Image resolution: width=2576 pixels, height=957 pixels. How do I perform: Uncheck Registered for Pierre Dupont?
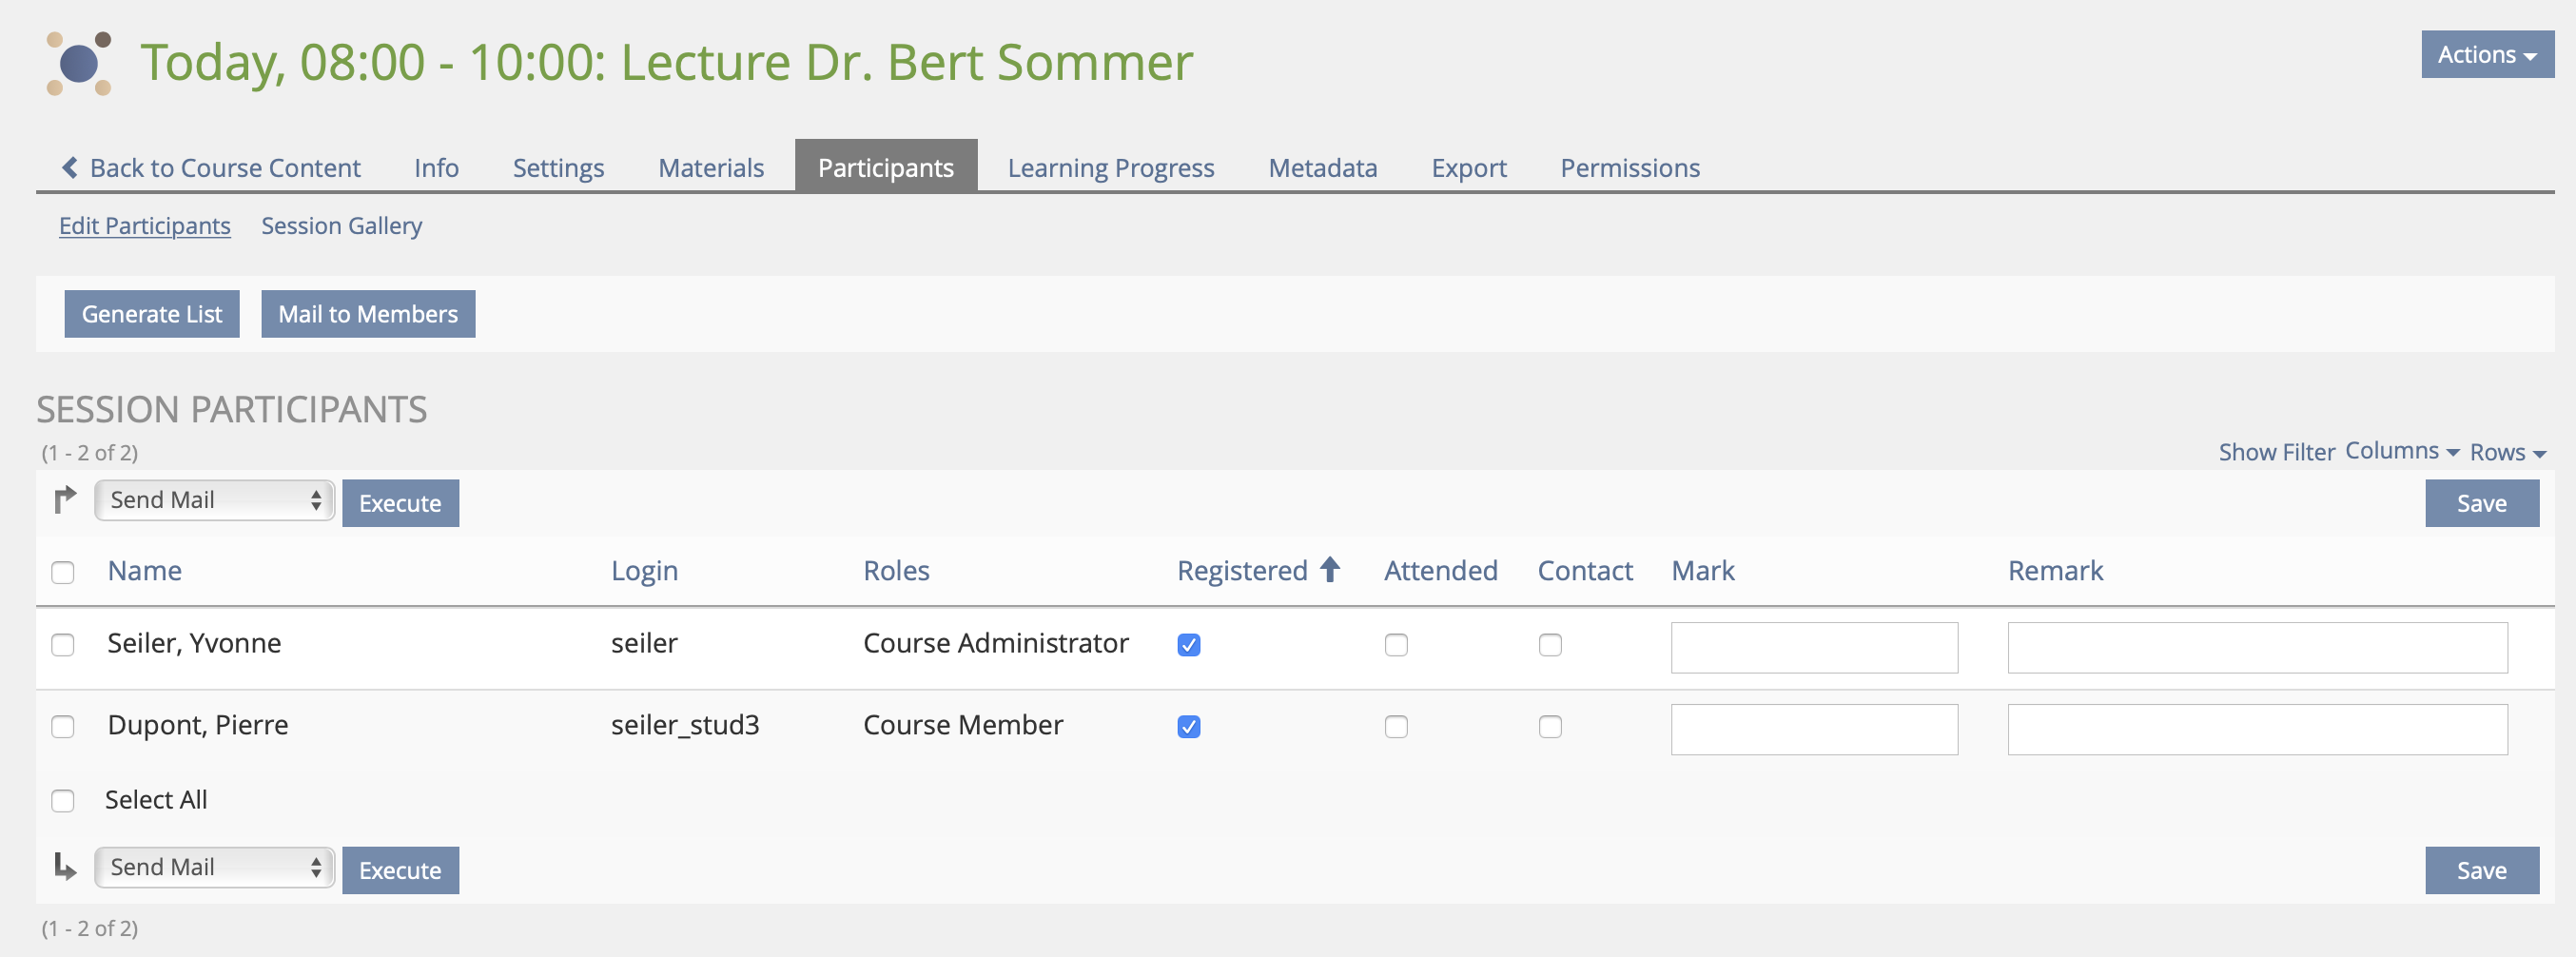pyautogui.click(x=1188, y=727)
